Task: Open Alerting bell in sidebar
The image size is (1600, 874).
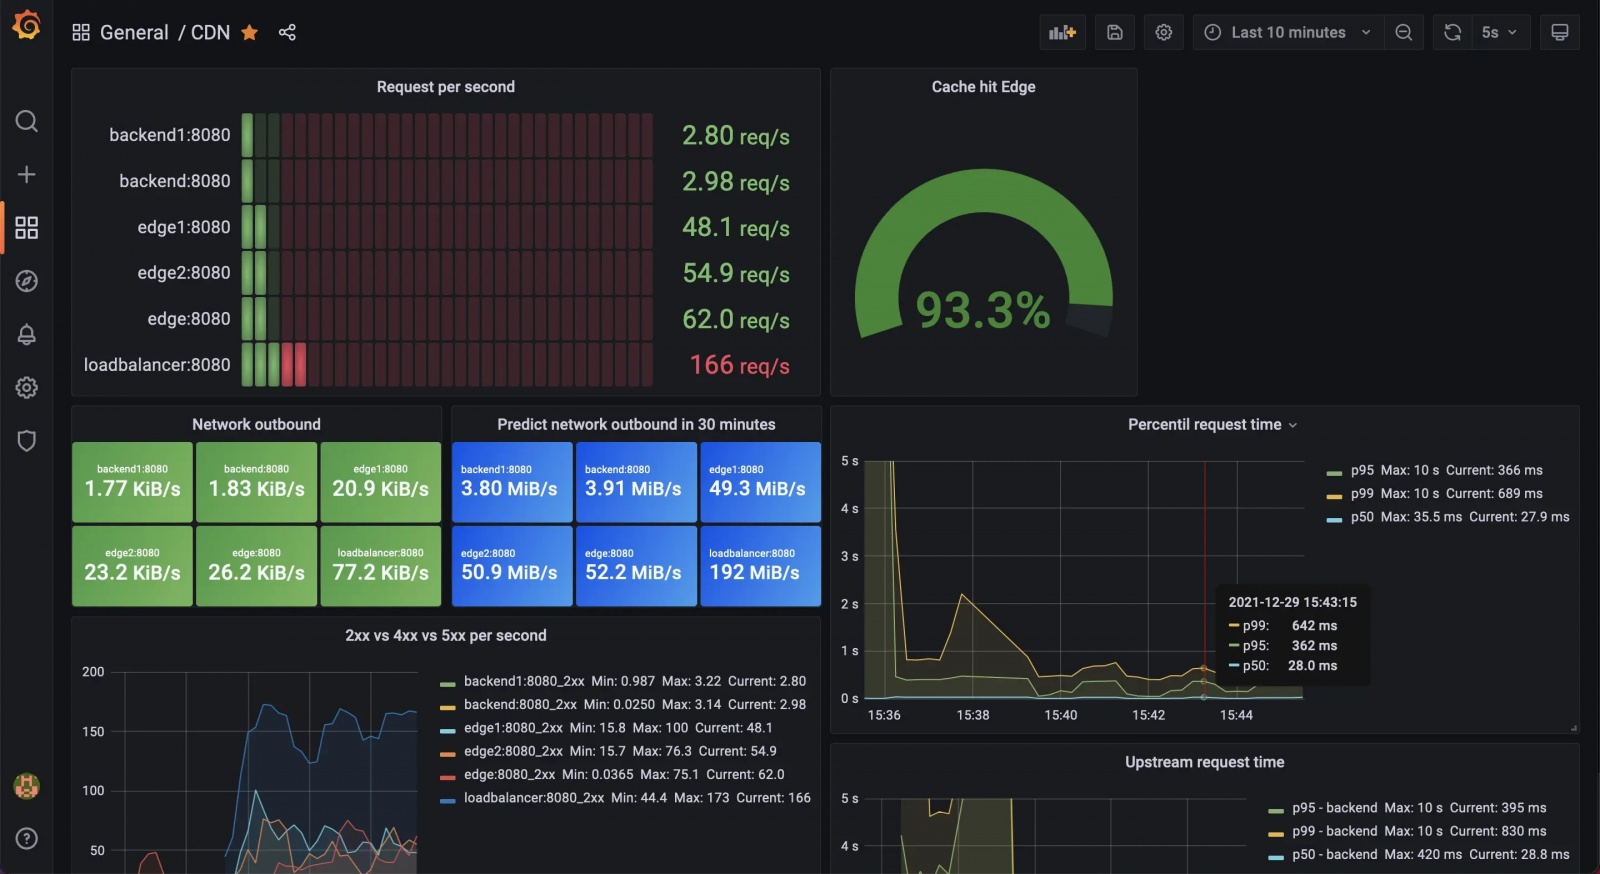Action: point(27,335)
